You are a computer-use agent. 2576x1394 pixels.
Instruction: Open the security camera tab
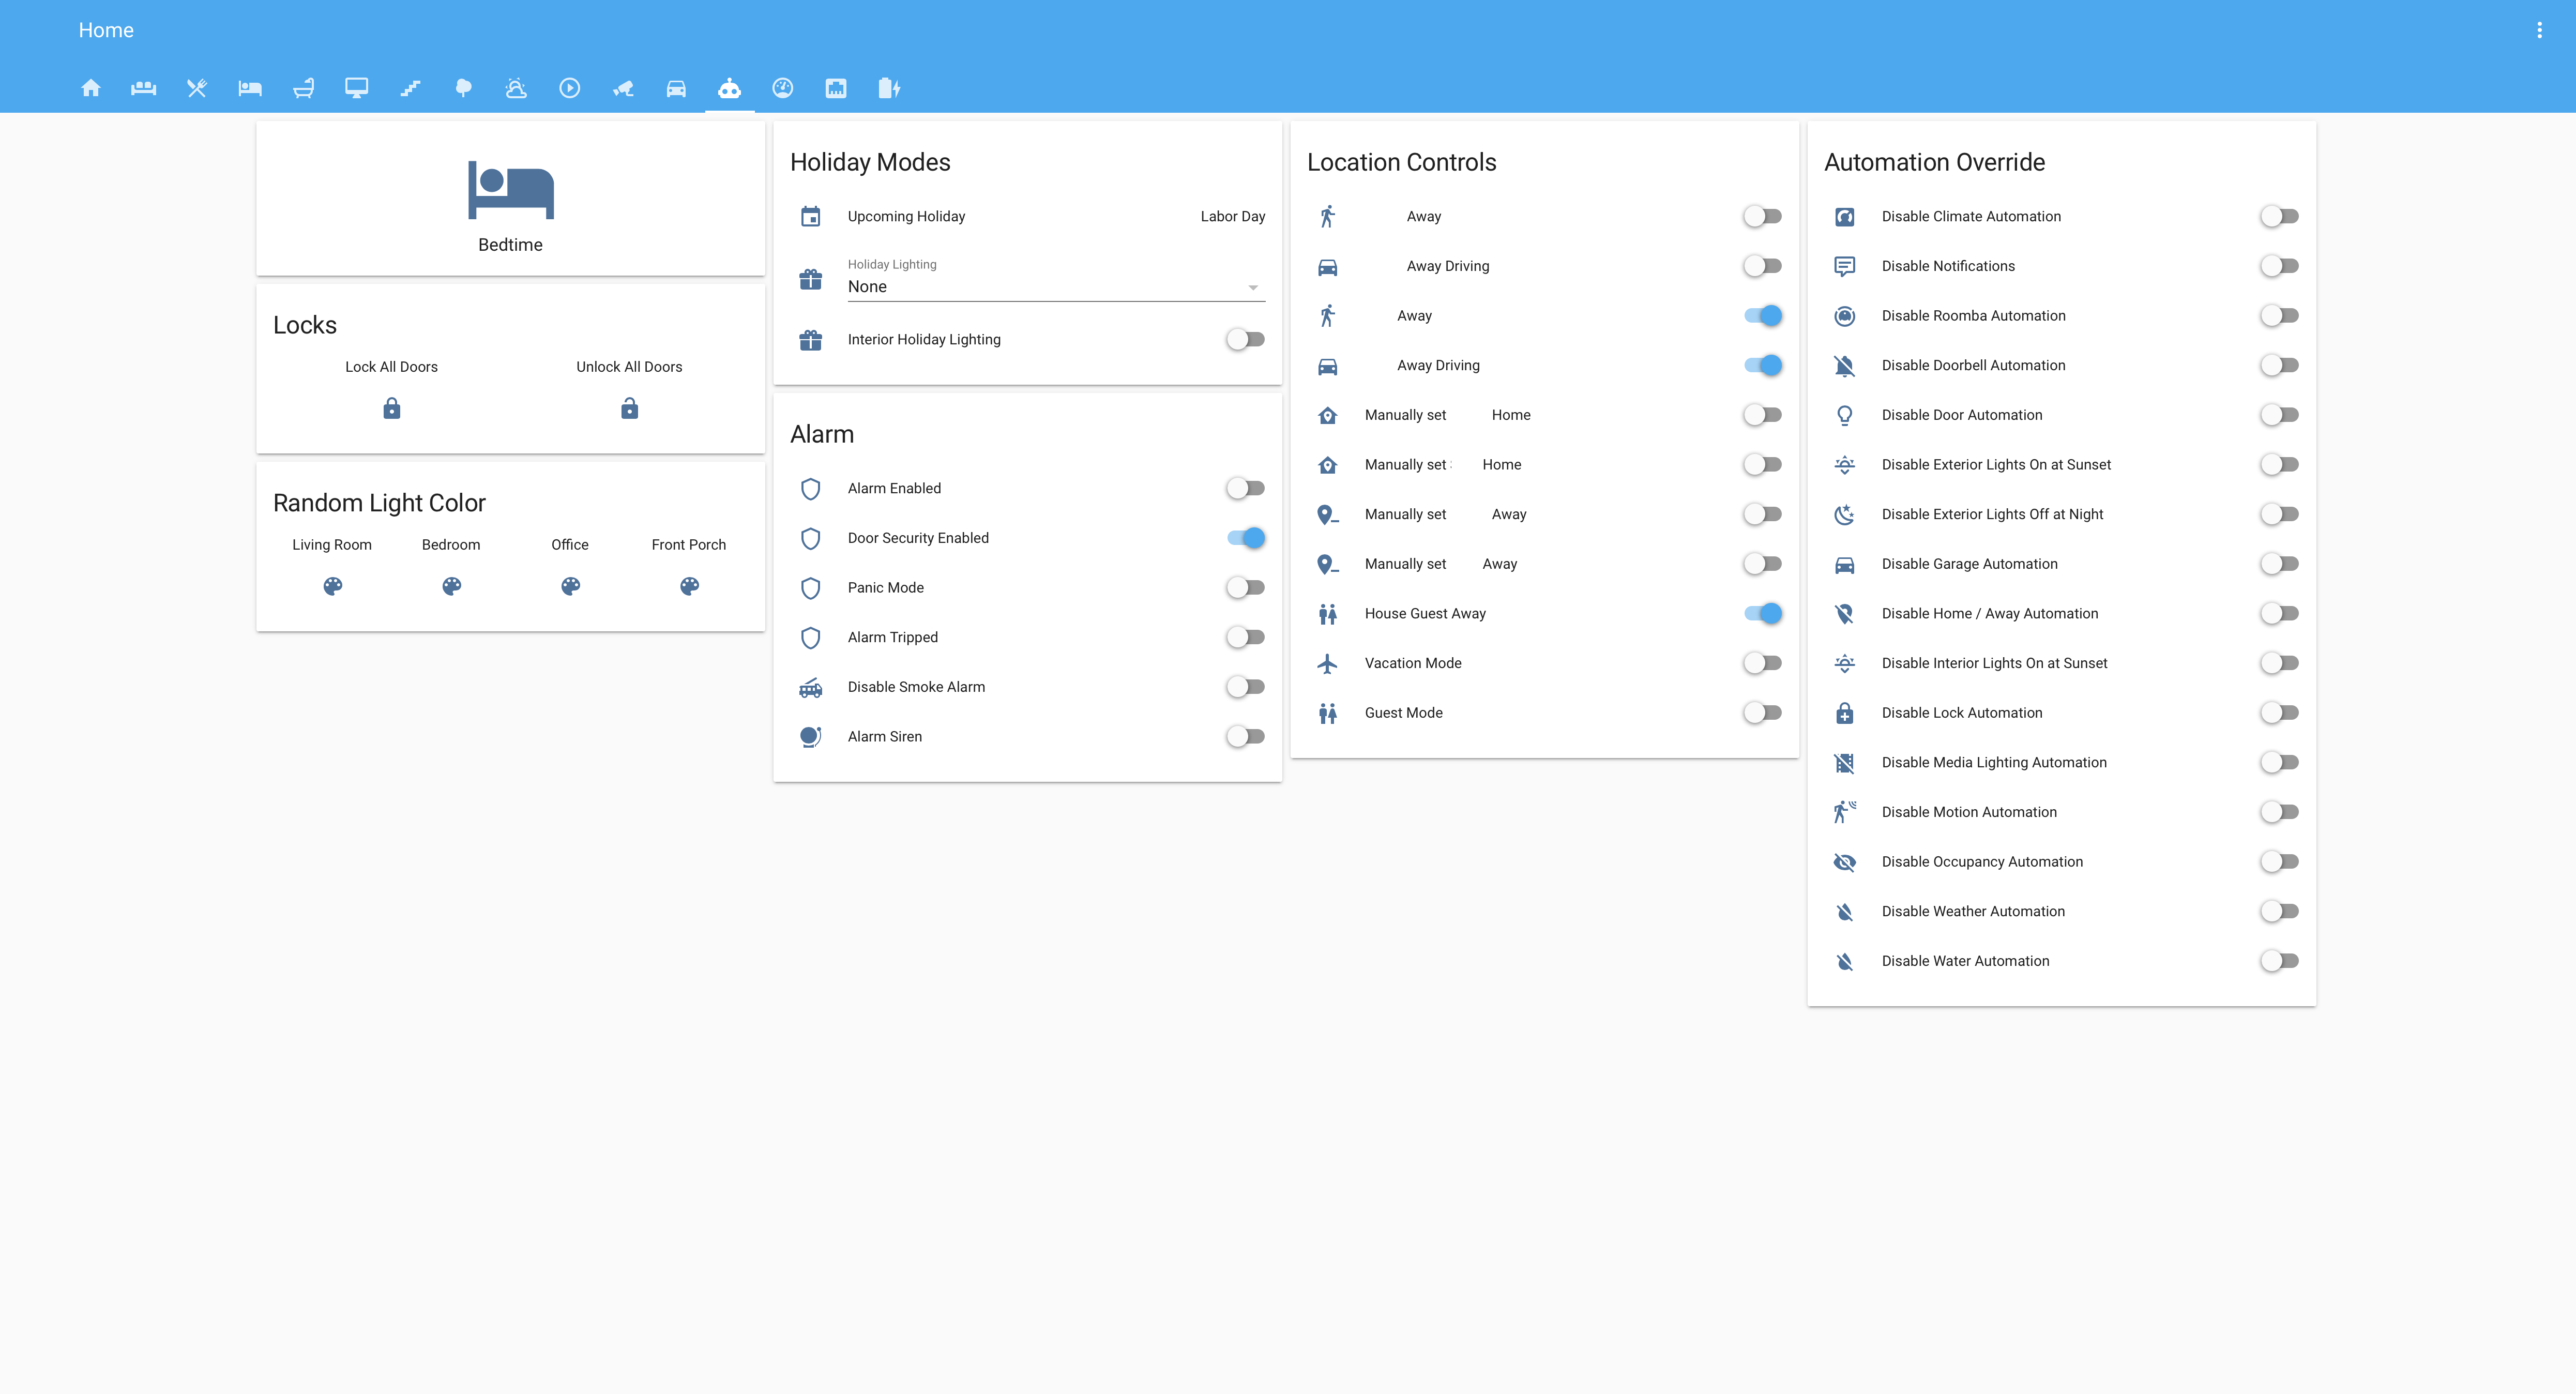623,88
